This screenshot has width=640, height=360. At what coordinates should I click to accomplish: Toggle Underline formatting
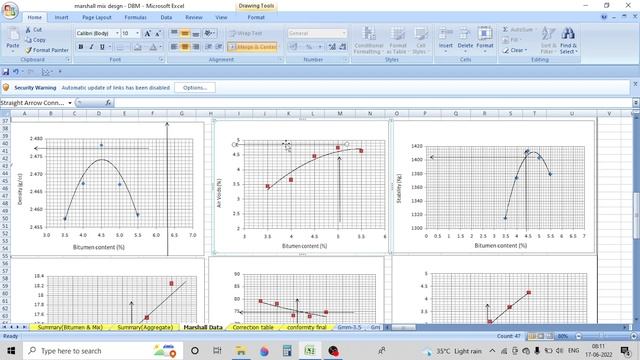tap(102, 47)
